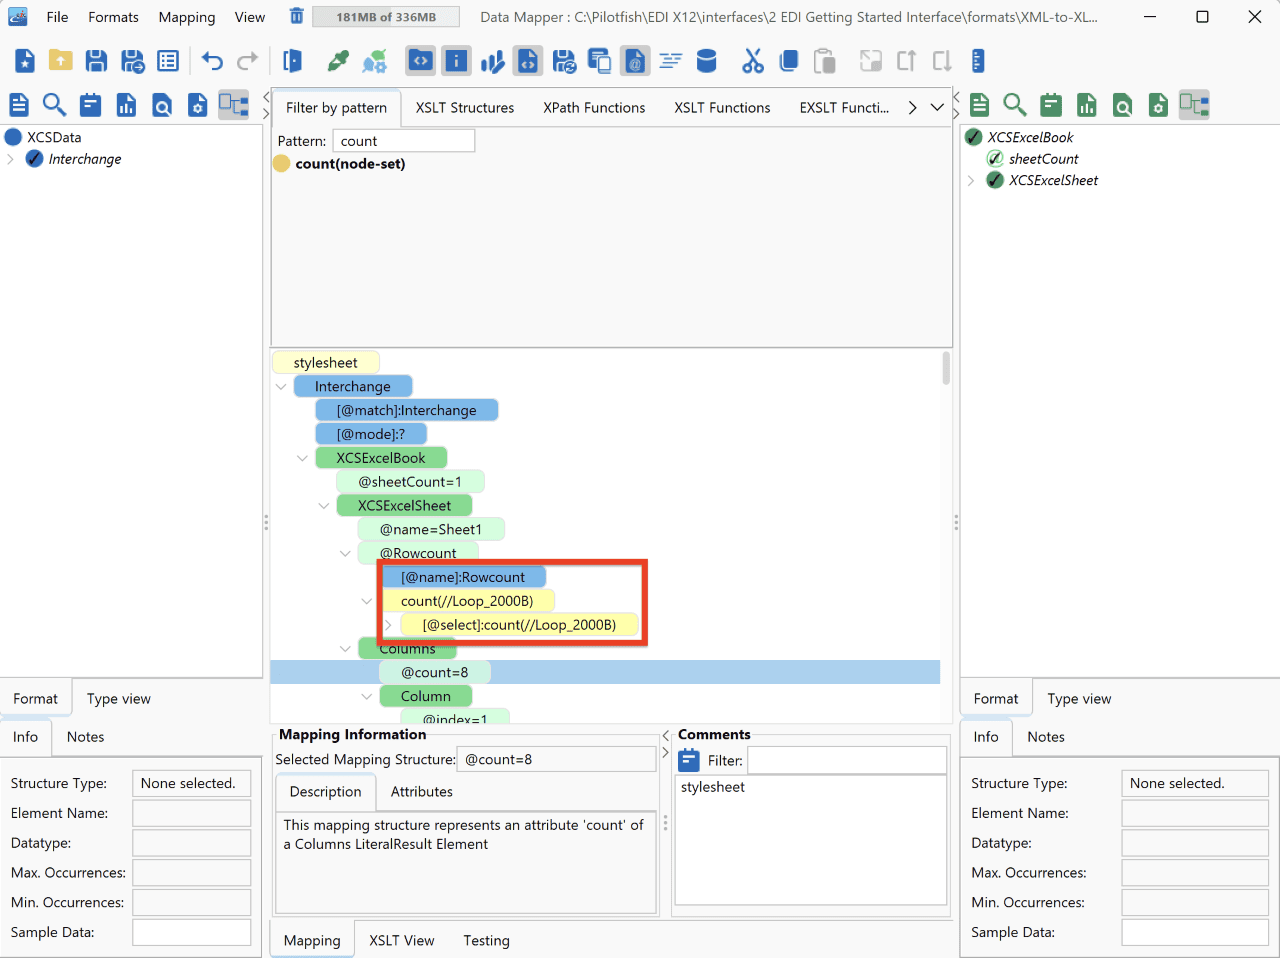Open the function tabs overflow dropdown
This screenshot has height=958, width=1280.
937,108
